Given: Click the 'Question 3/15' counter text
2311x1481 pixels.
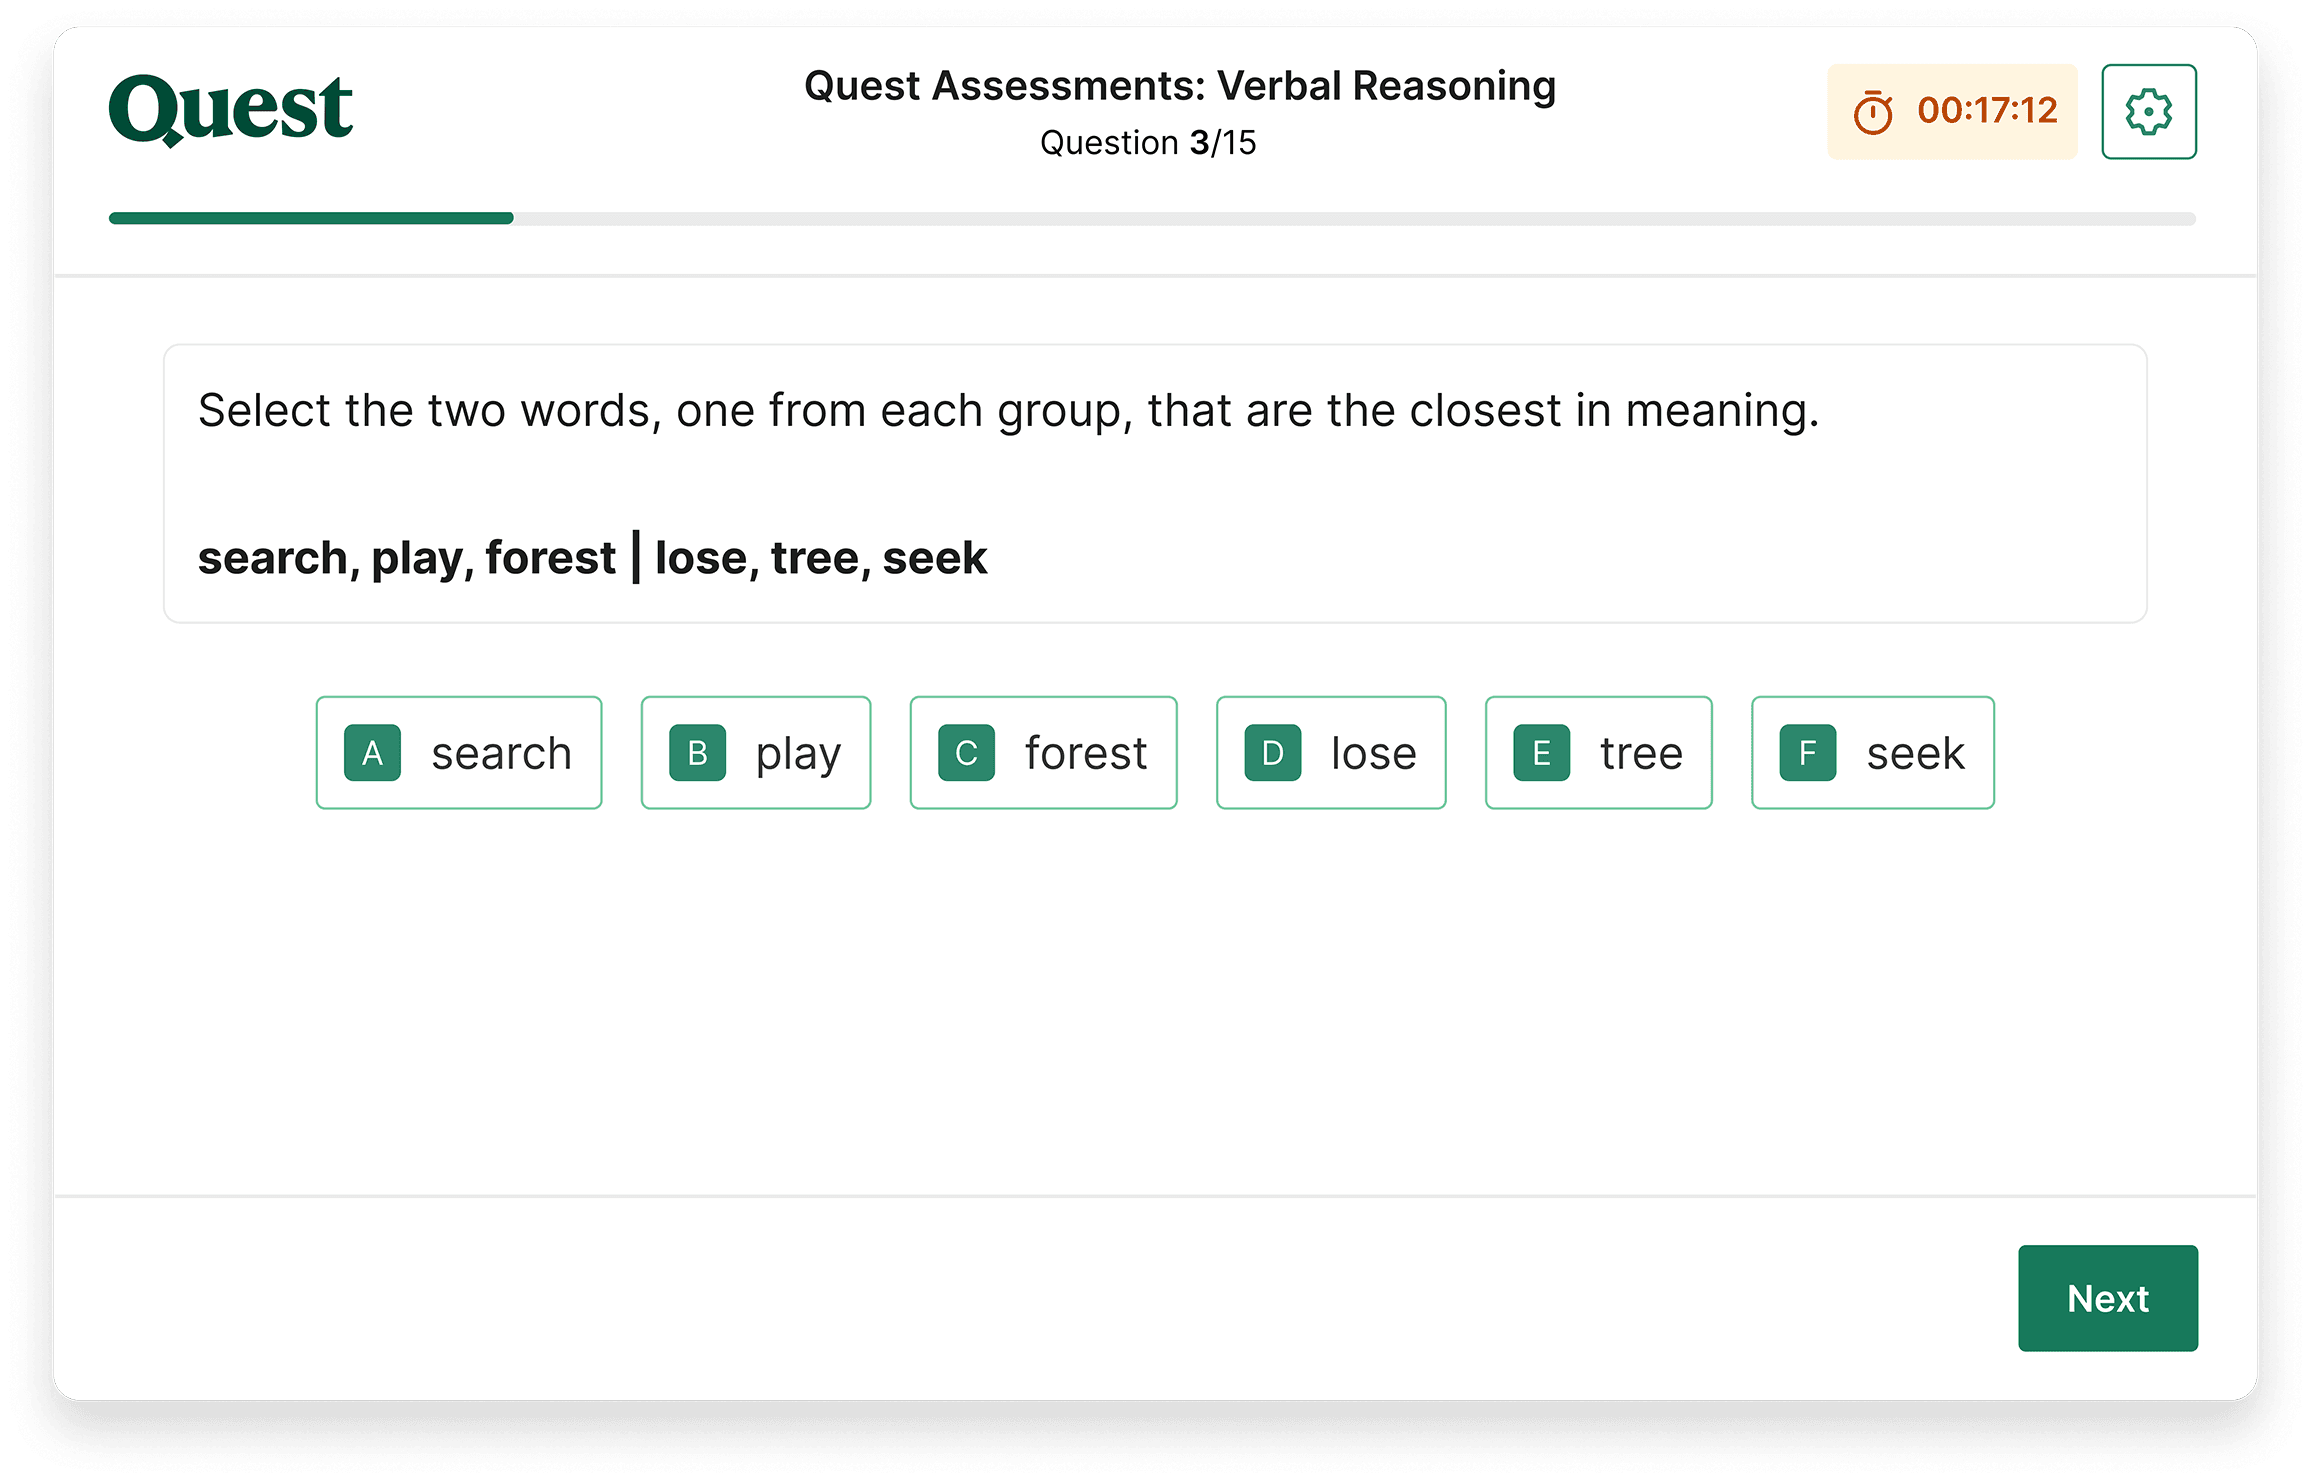Looking at the screenshot, I should 1147,142.
